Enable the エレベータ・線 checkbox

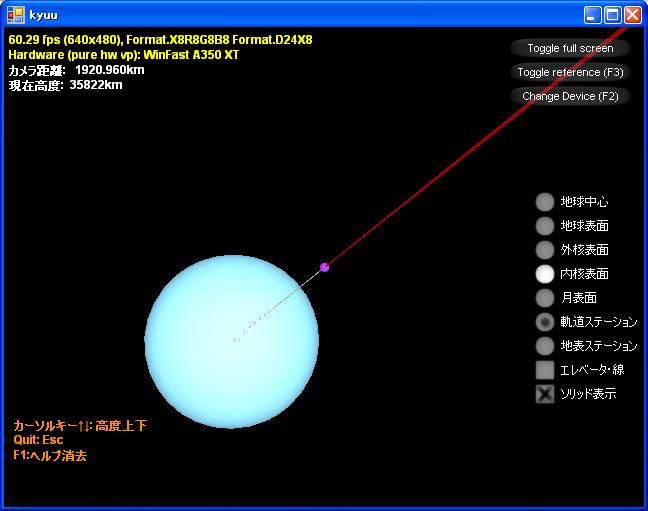click(544, 370)
